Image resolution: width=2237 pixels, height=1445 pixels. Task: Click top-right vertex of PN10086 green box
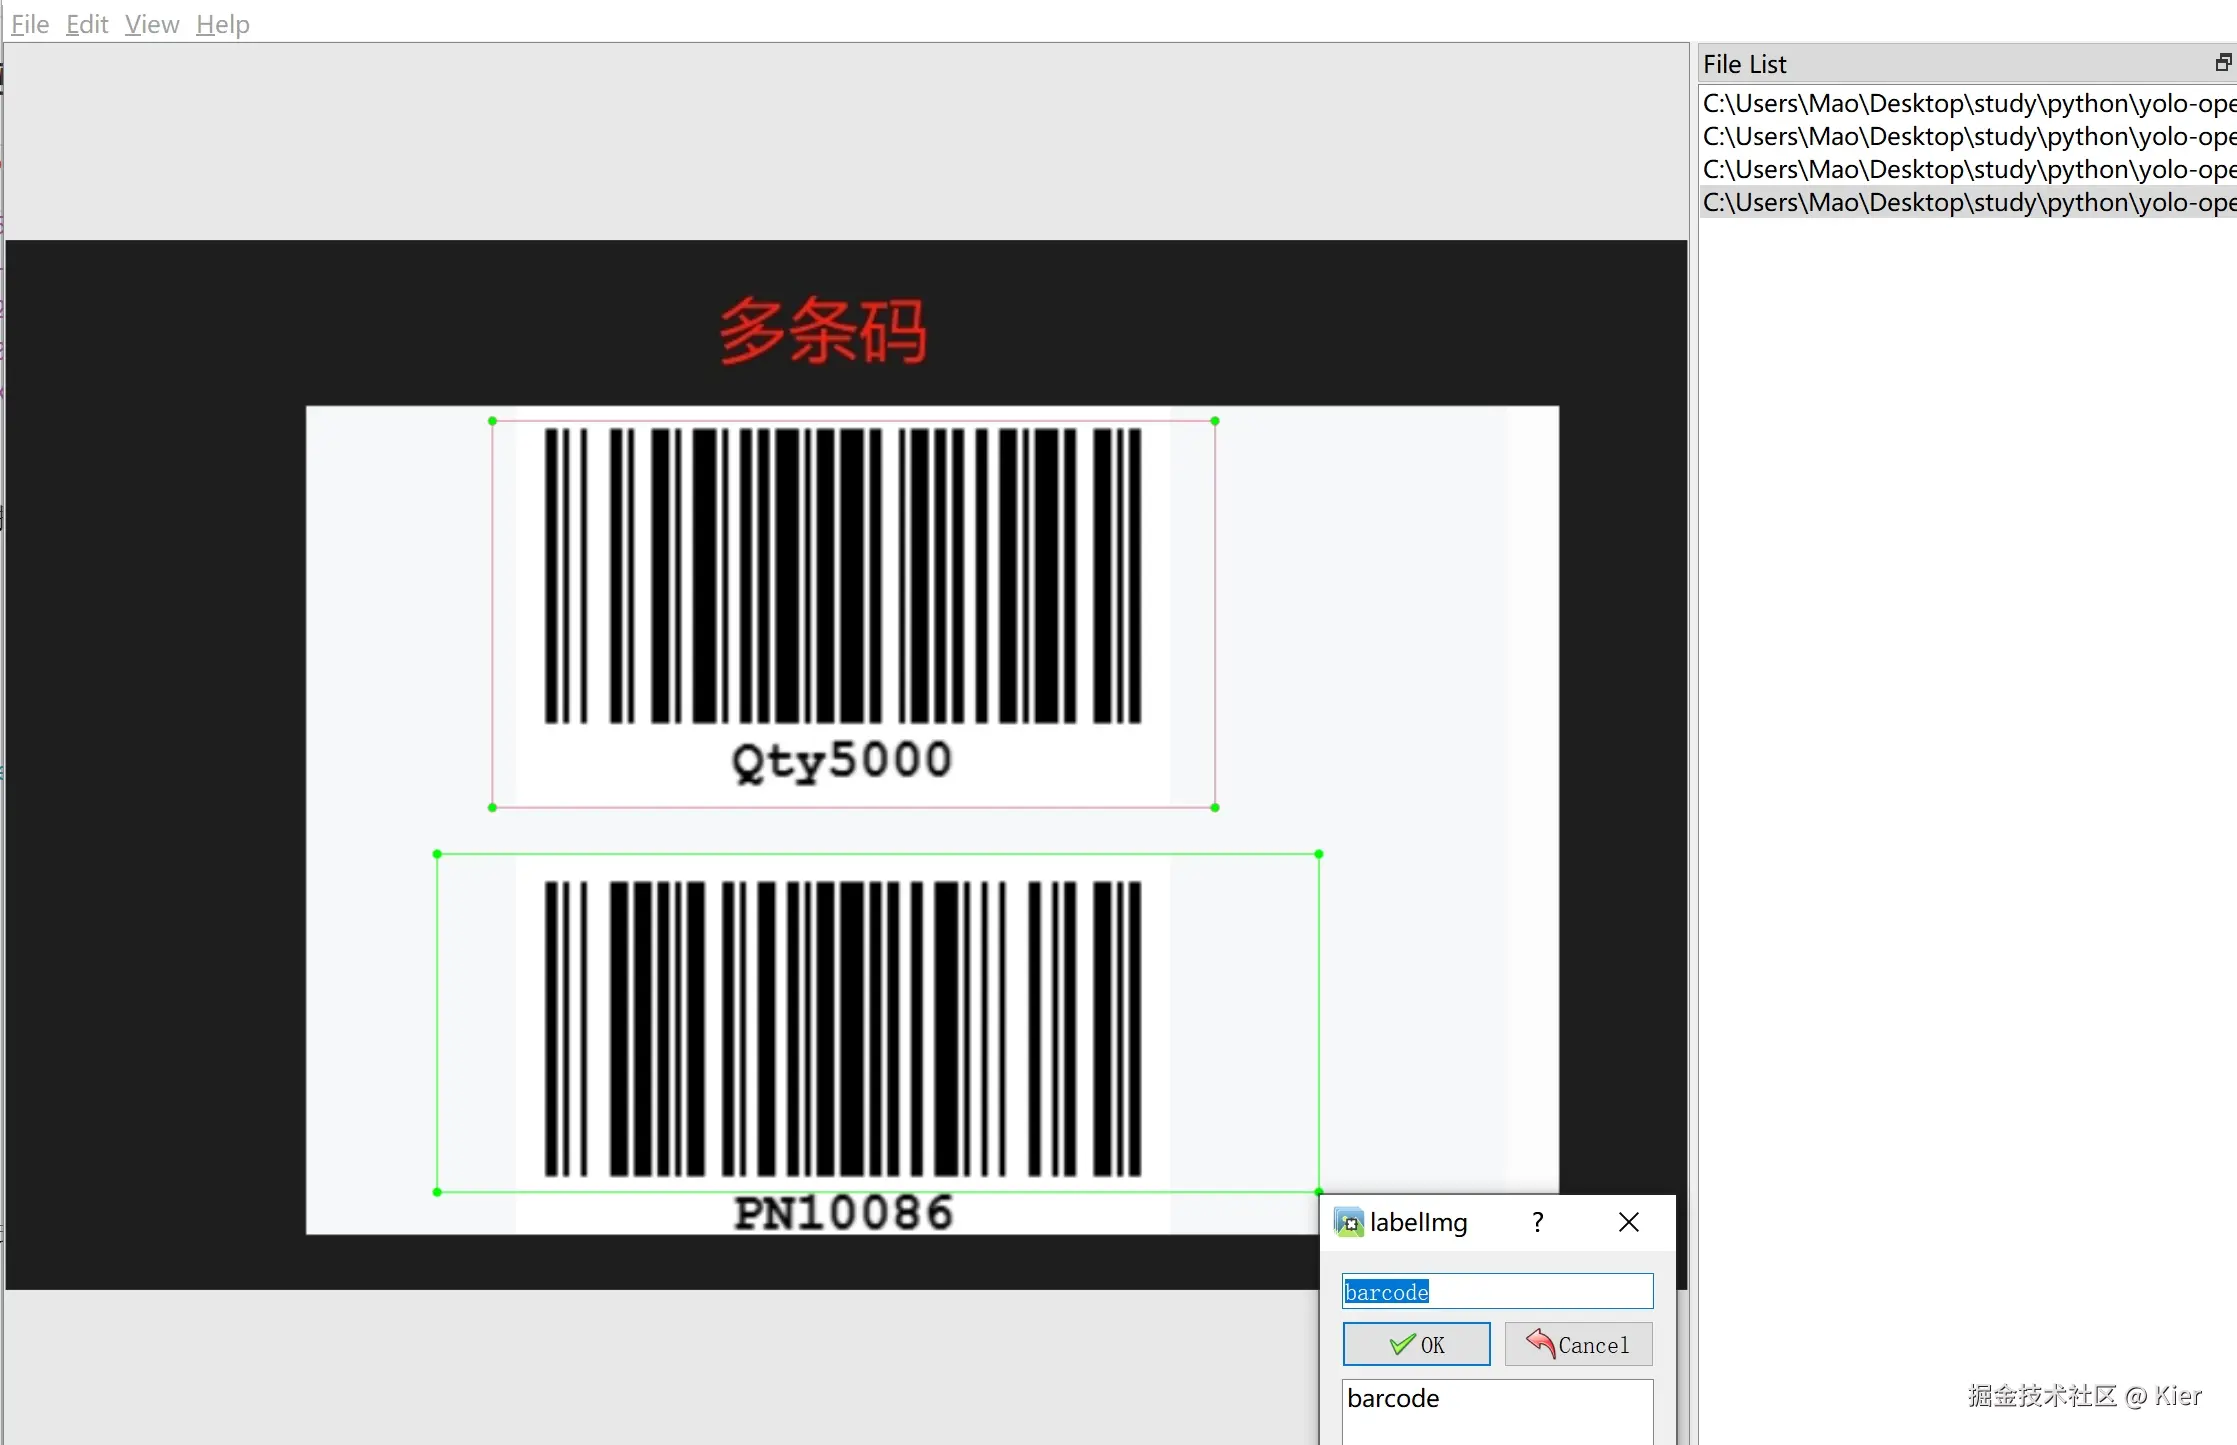[1319, 854]
